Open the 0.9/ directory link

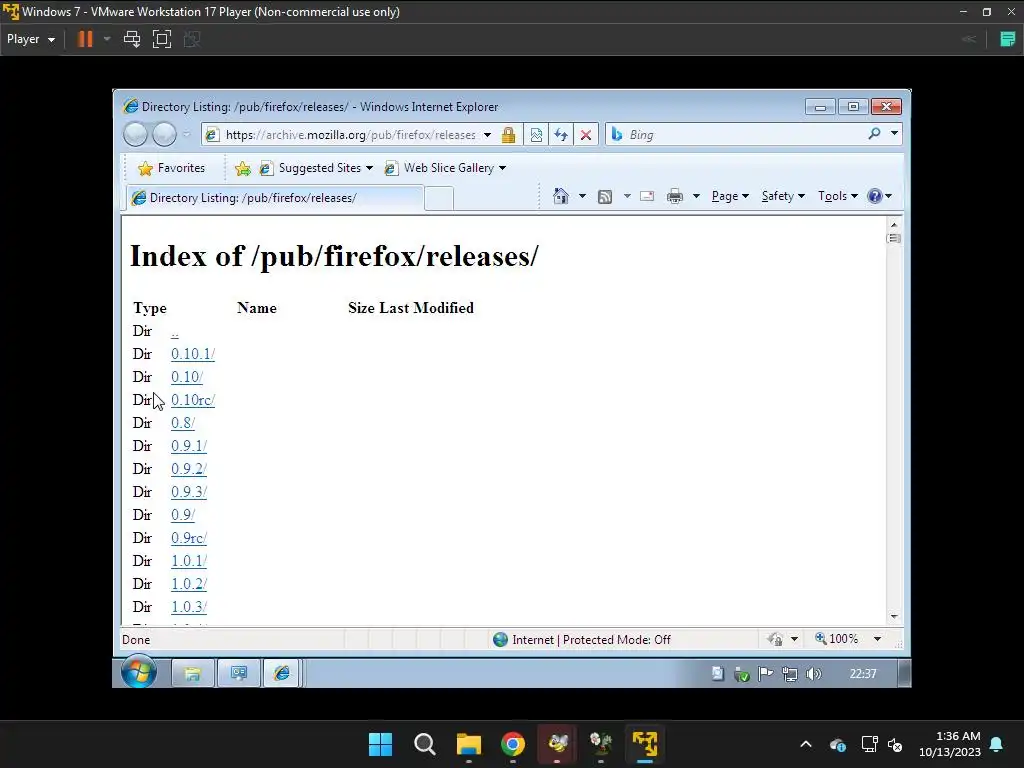(183, 515)
